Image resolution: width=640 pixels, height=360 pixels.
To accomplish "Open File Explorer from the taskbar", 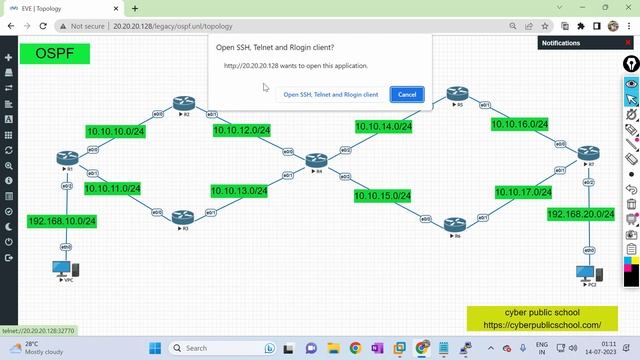I will tap(333, 348).
